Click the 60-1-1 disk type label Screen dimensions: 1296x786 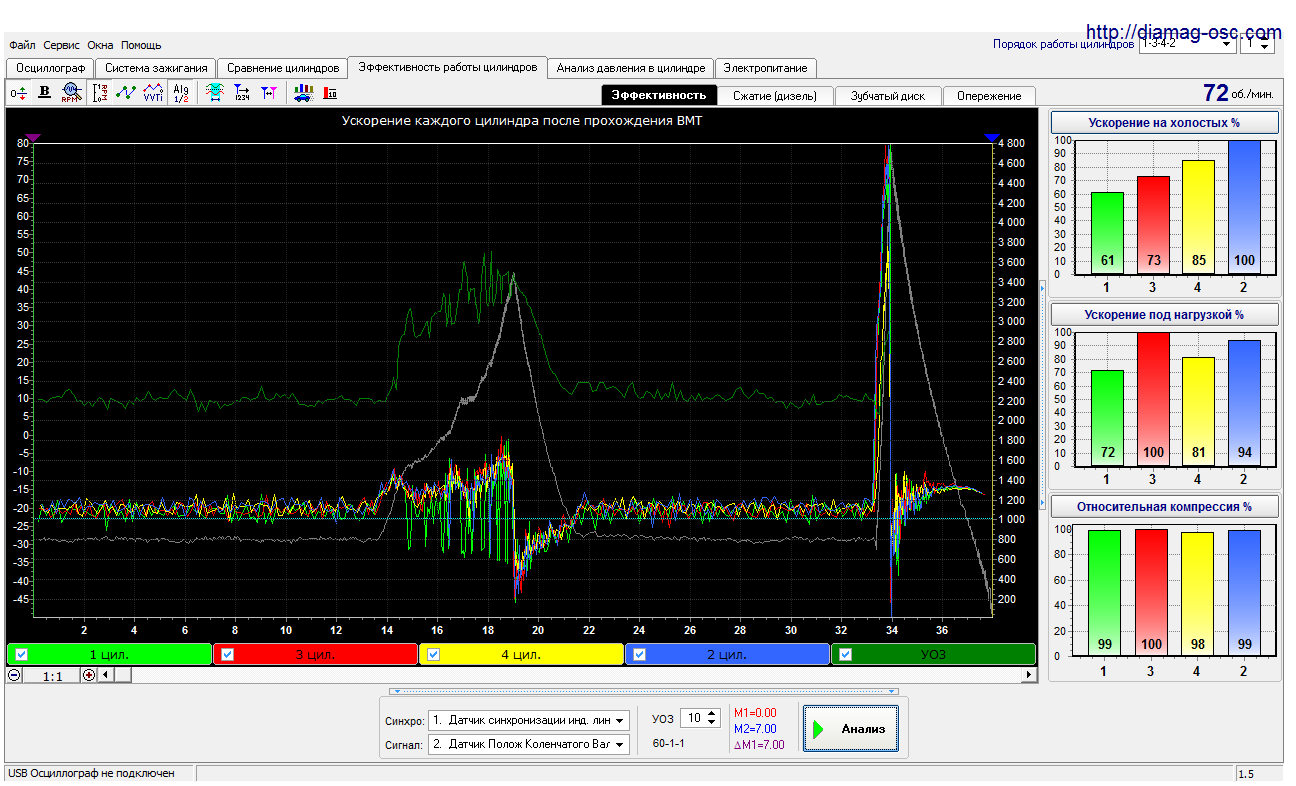tap(668, 744)
